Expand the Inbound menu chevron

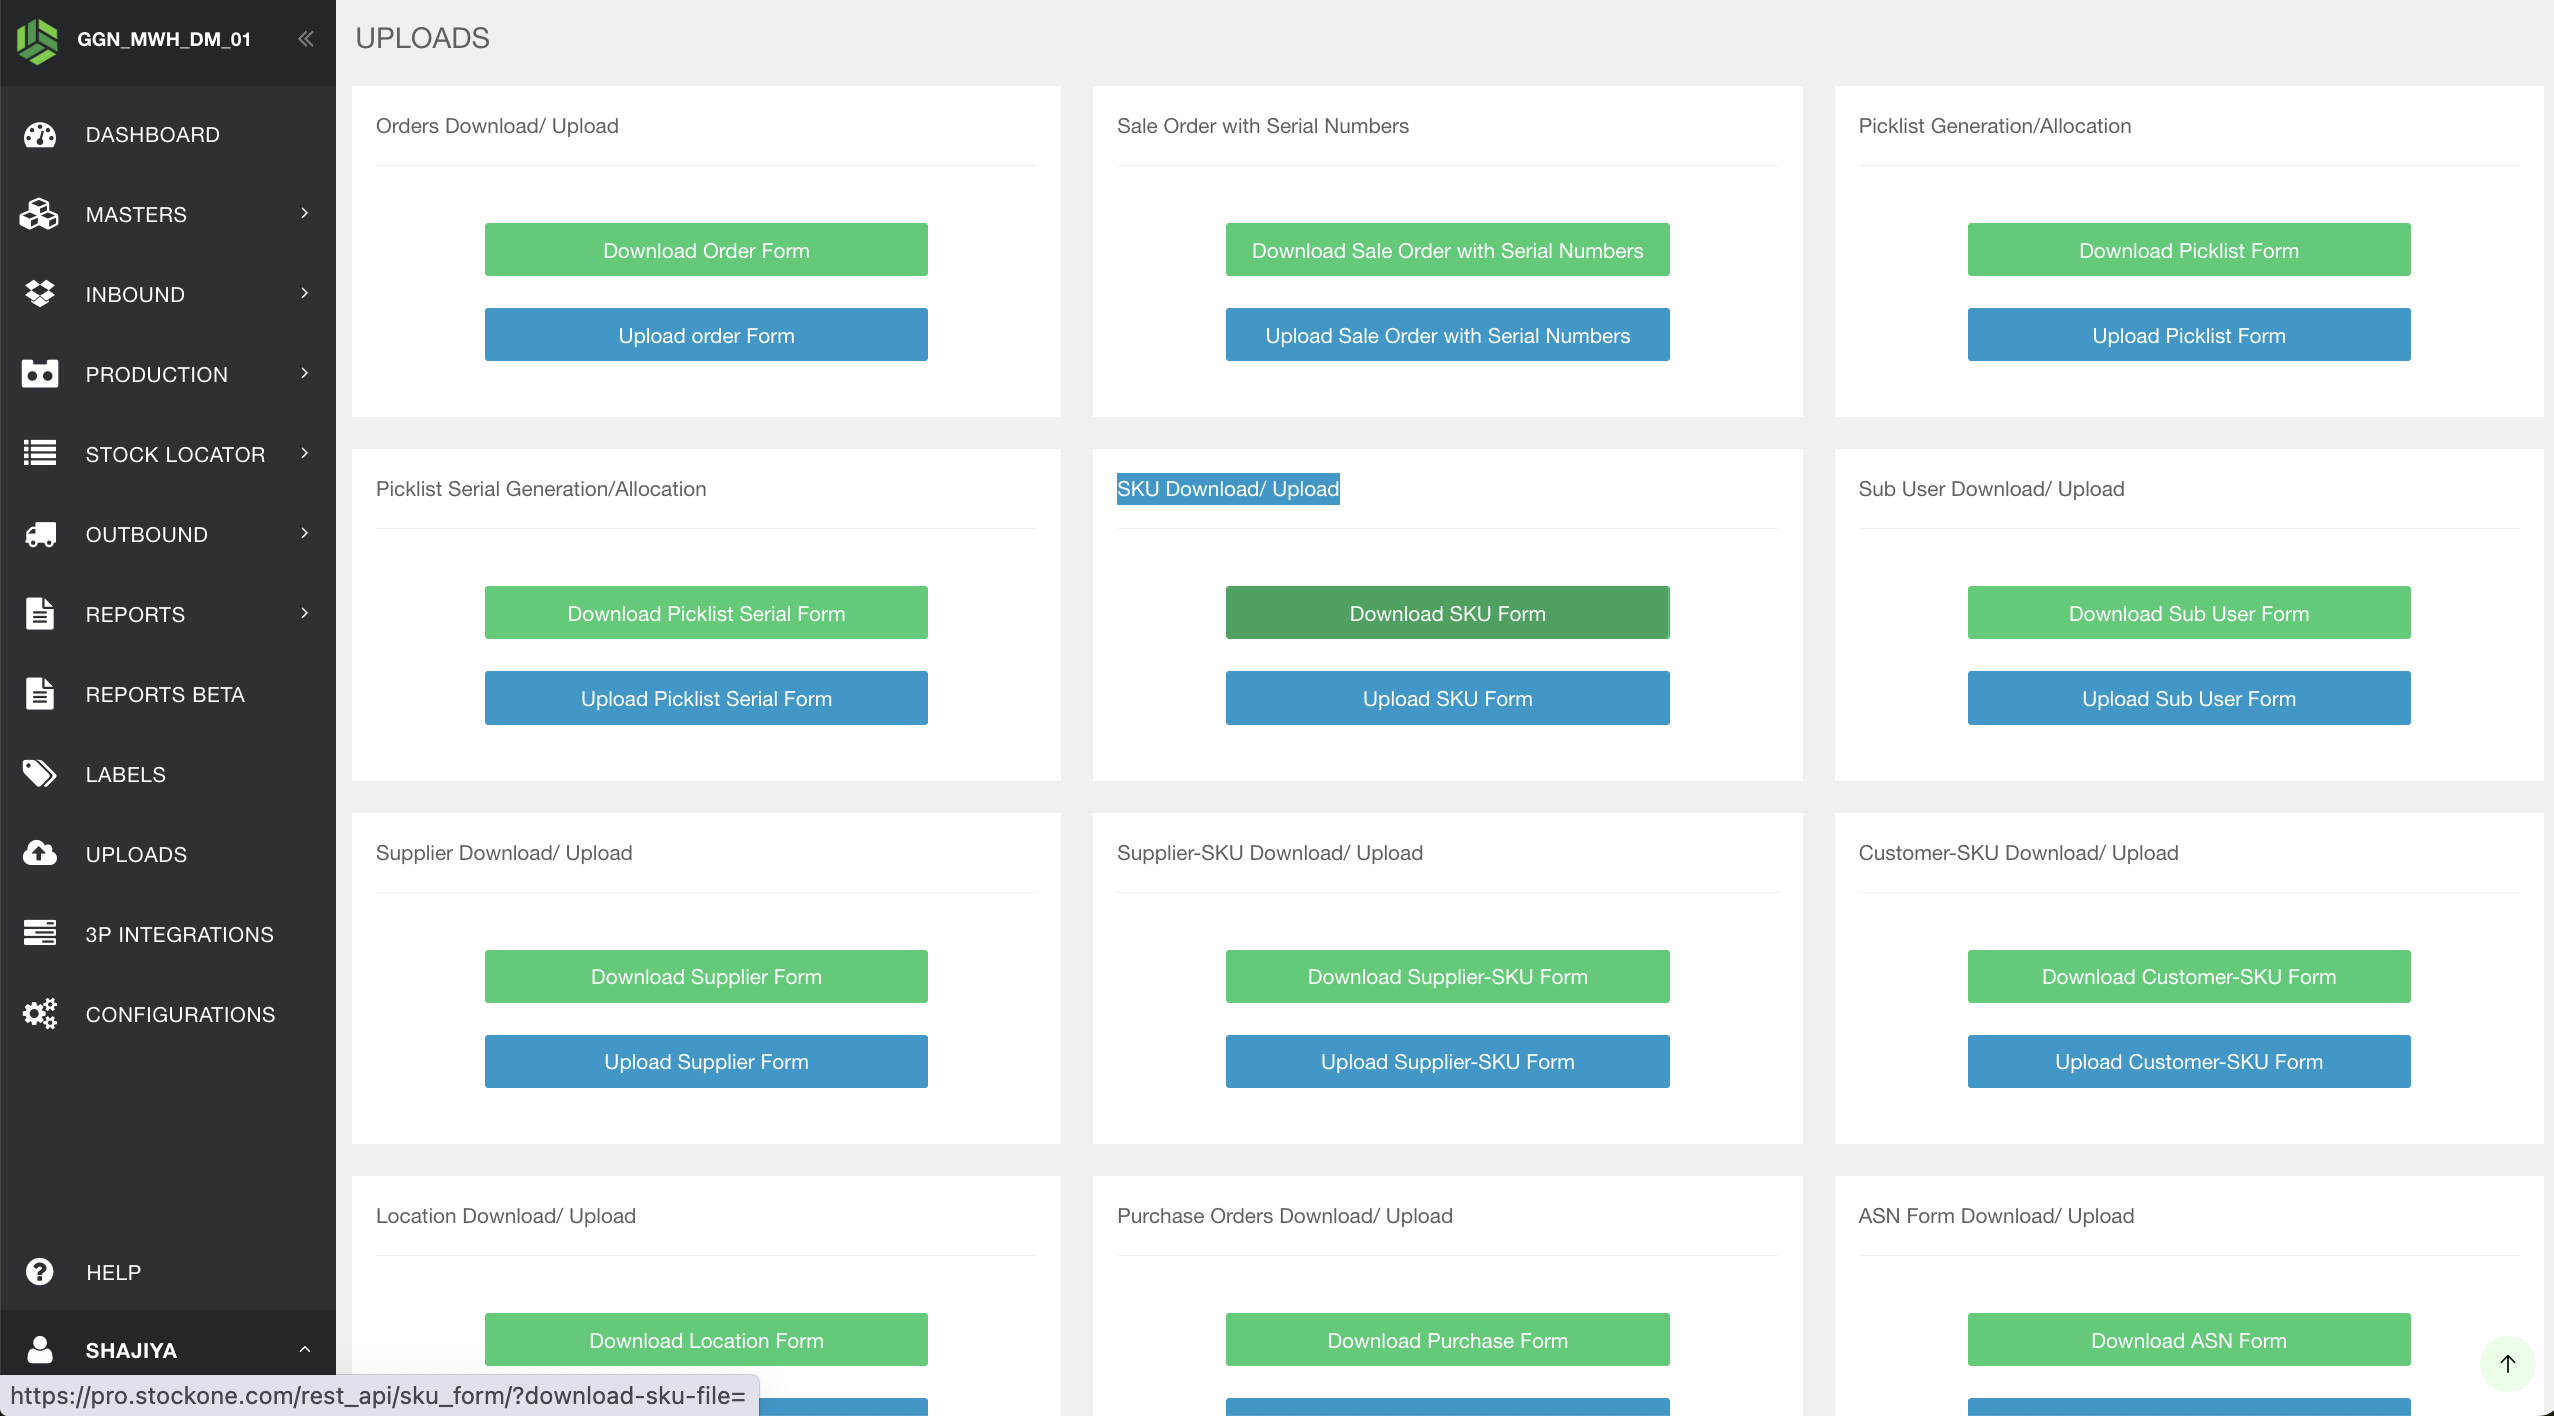pos(305,293)
